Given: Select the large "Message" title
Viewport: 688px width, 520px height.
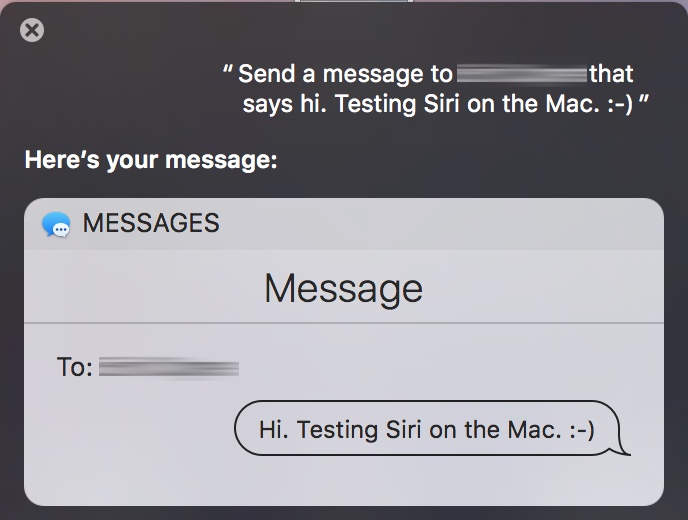Looking at the screenshot, I should pos(344,288).
